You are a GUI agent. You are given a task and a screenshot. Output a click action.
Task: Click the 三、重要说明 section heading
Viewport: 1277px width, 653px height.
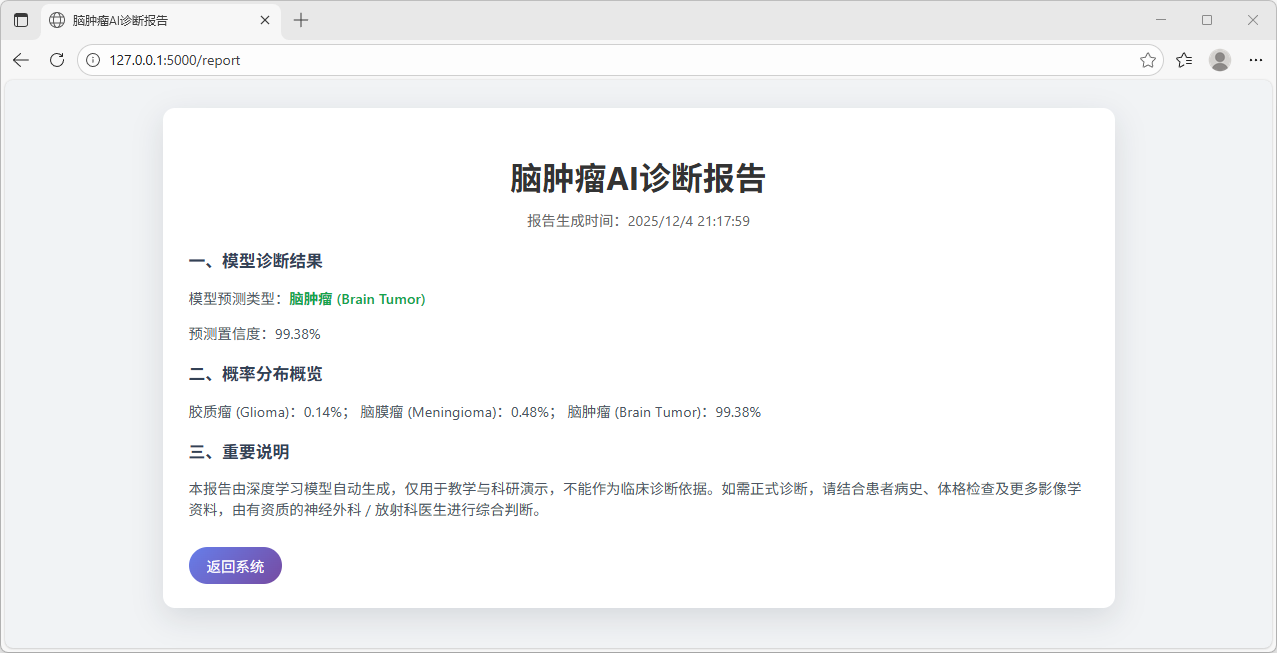pyautogui.click(x=239, y=452)
